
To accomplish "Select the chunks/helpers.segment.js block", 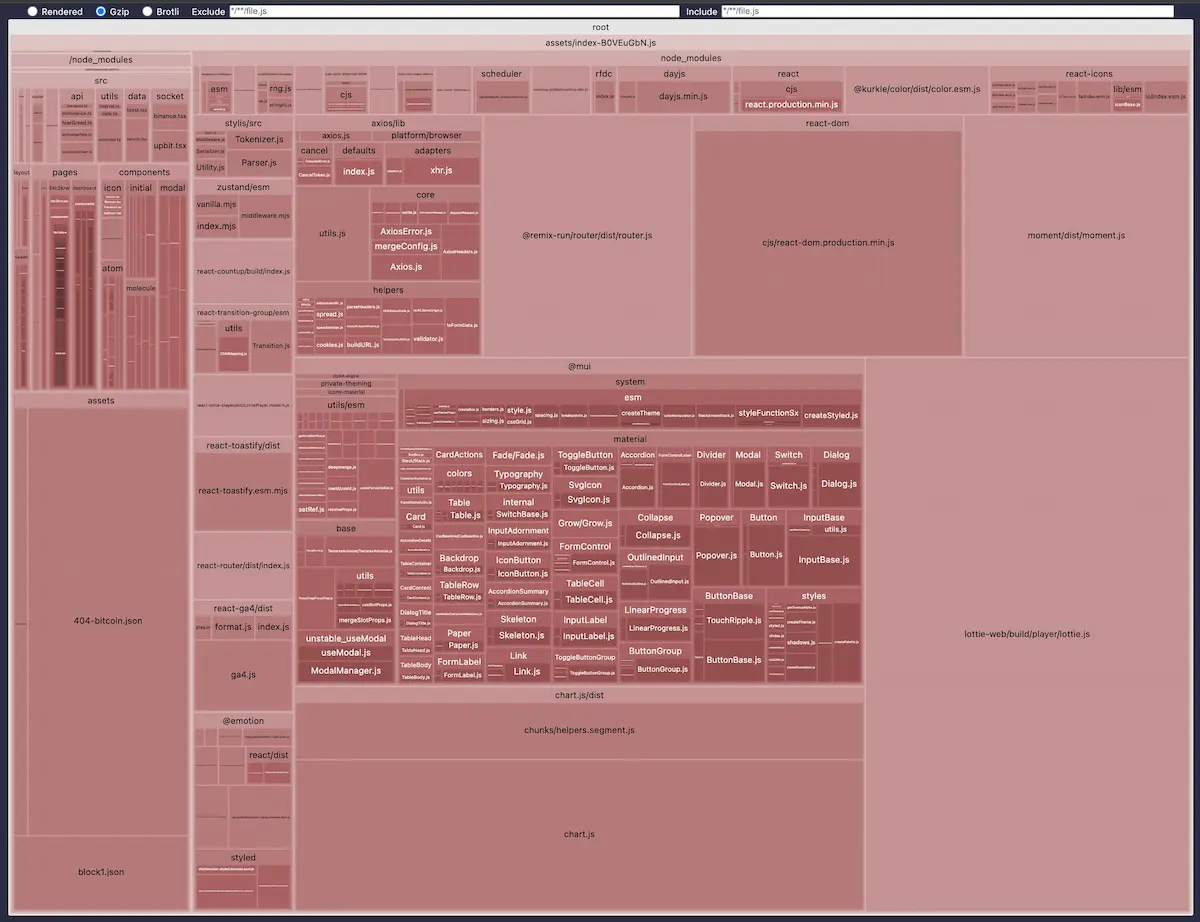I will pyautogui.click(x=579, y=730).
